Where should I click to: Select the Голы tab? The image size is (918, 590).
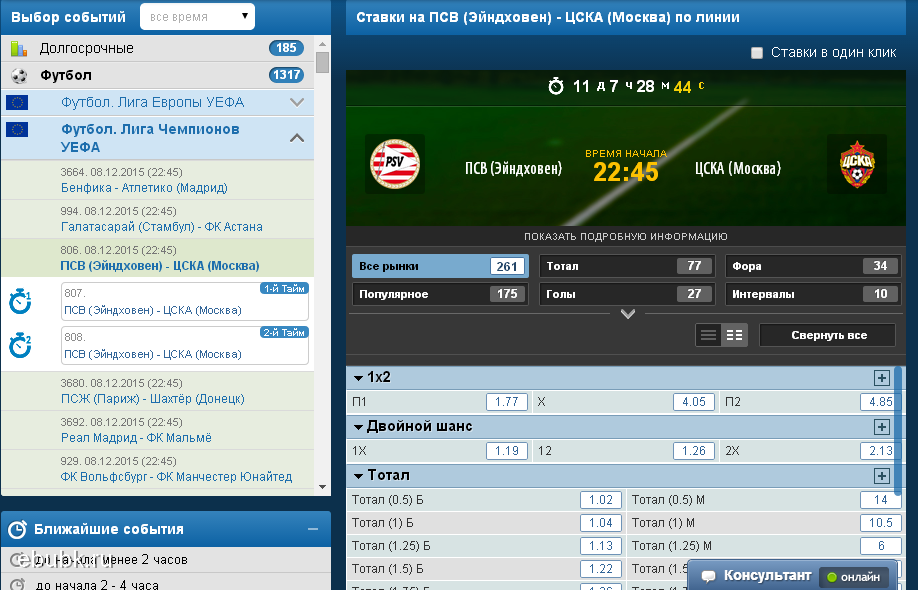tap(627, 294)
